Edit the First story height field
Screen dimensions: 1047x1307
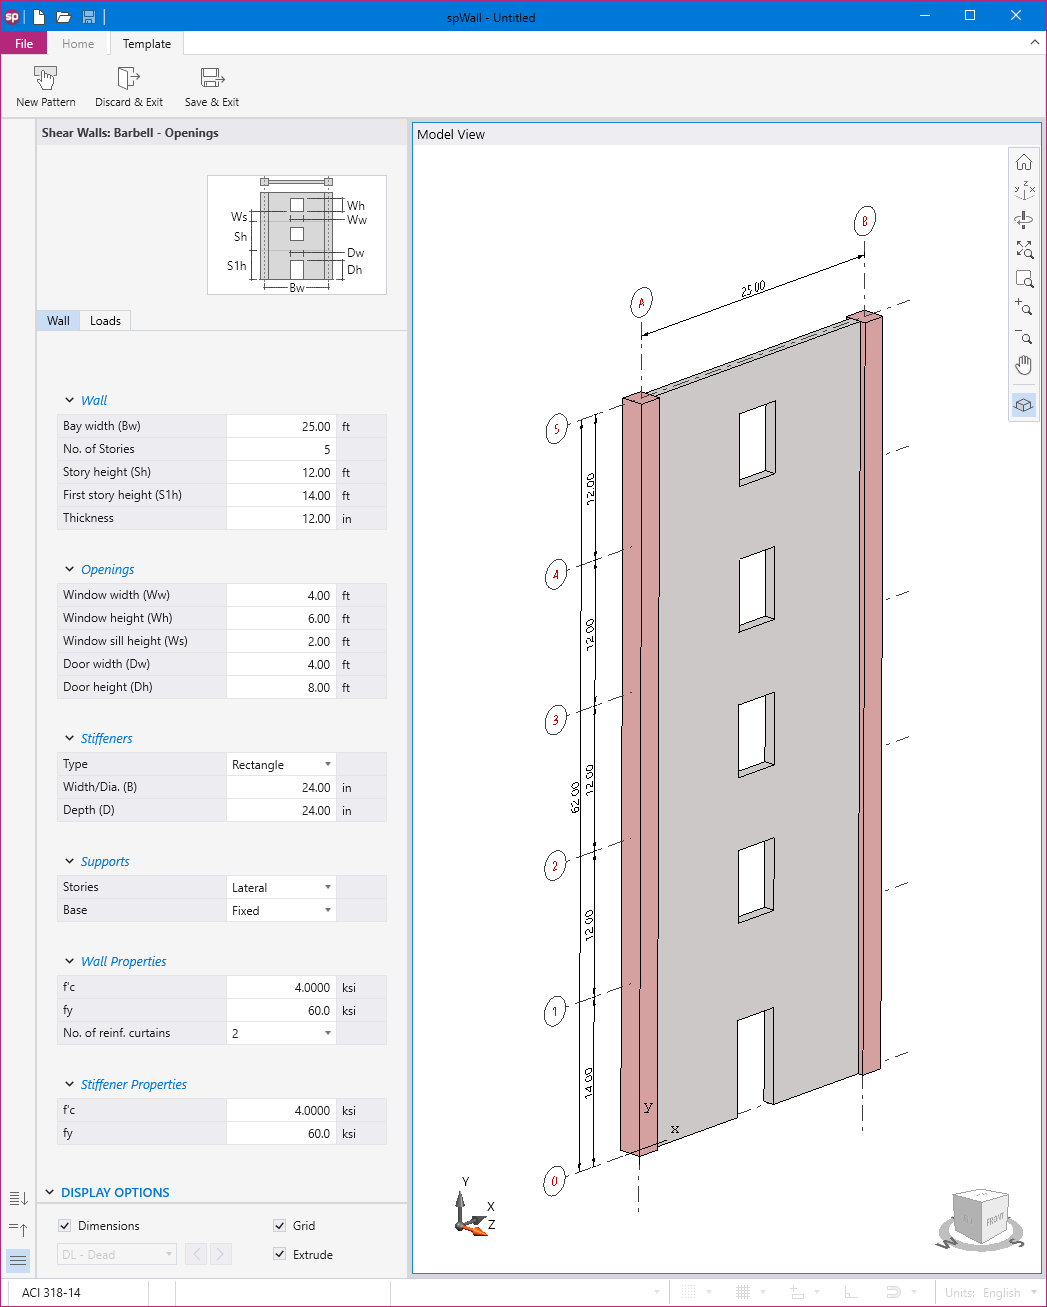coord(281,496)
